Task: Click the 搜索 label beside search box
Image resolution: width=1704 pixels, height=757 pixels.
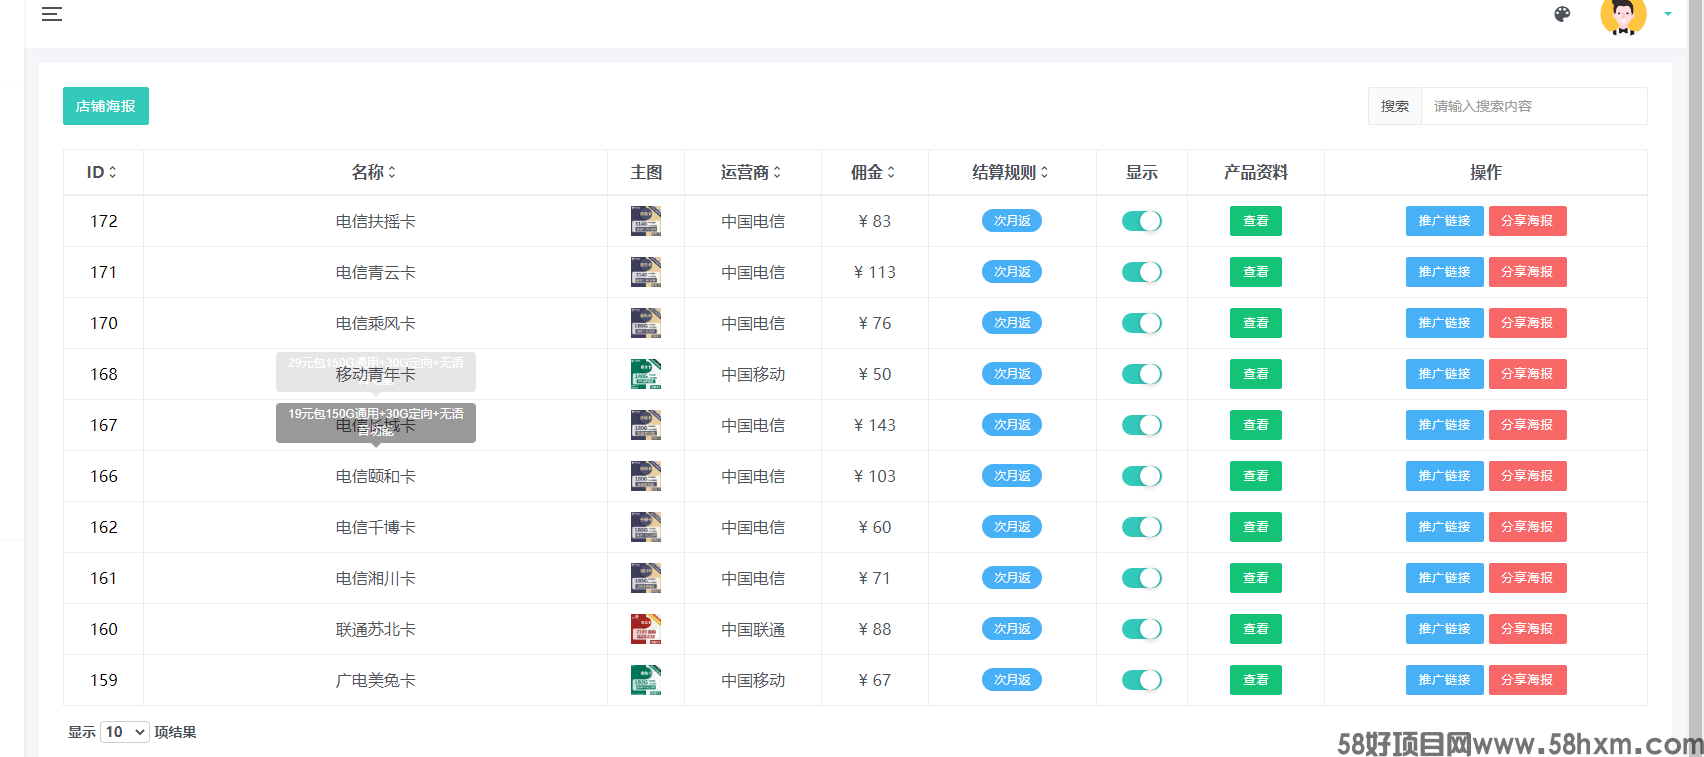Action: point(1395,106)
